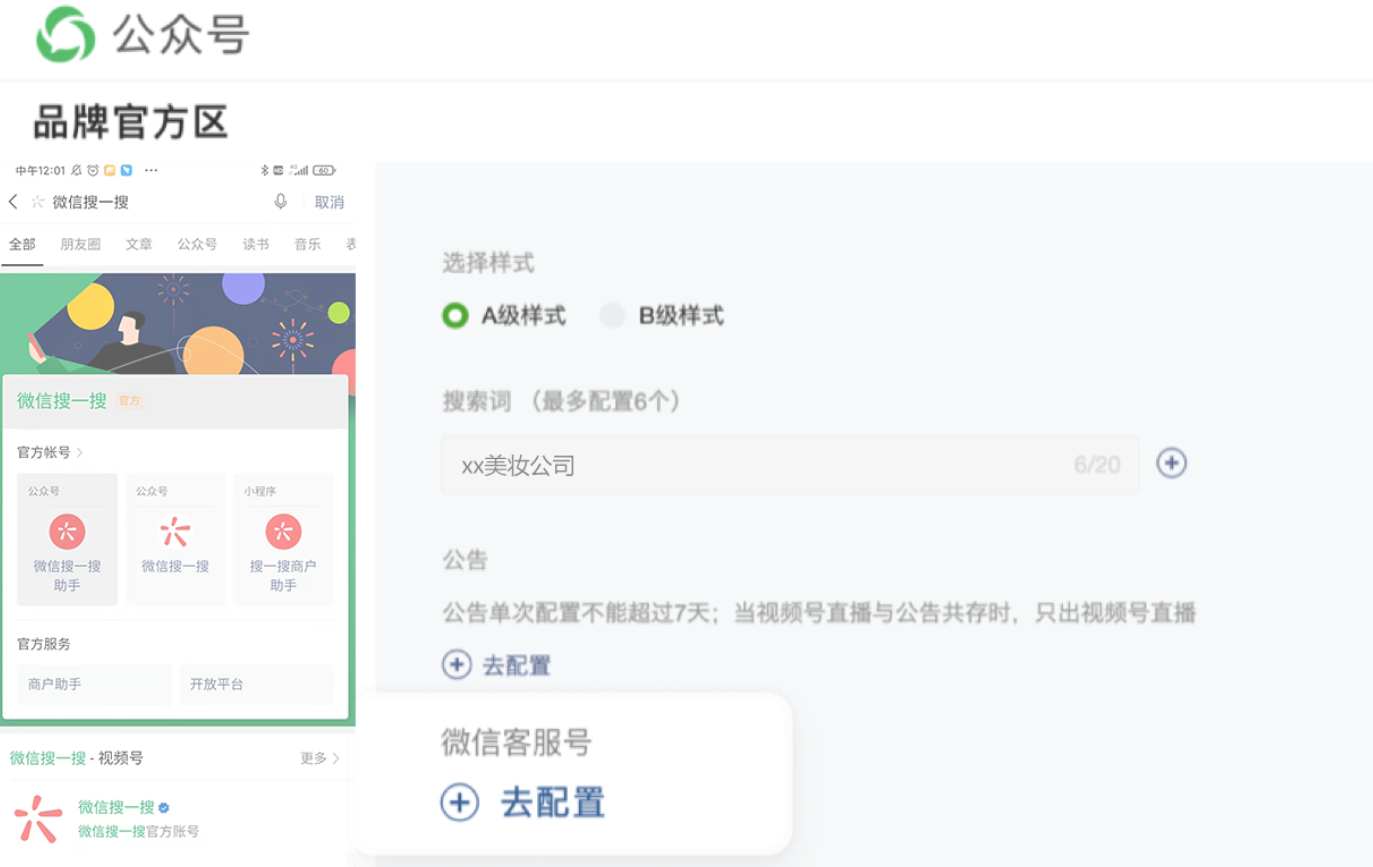Switch to the 全部 tab
Image resolution: width=1373 pixels, height=867 pixels.
pyautogui.click(x=22, y=244)
